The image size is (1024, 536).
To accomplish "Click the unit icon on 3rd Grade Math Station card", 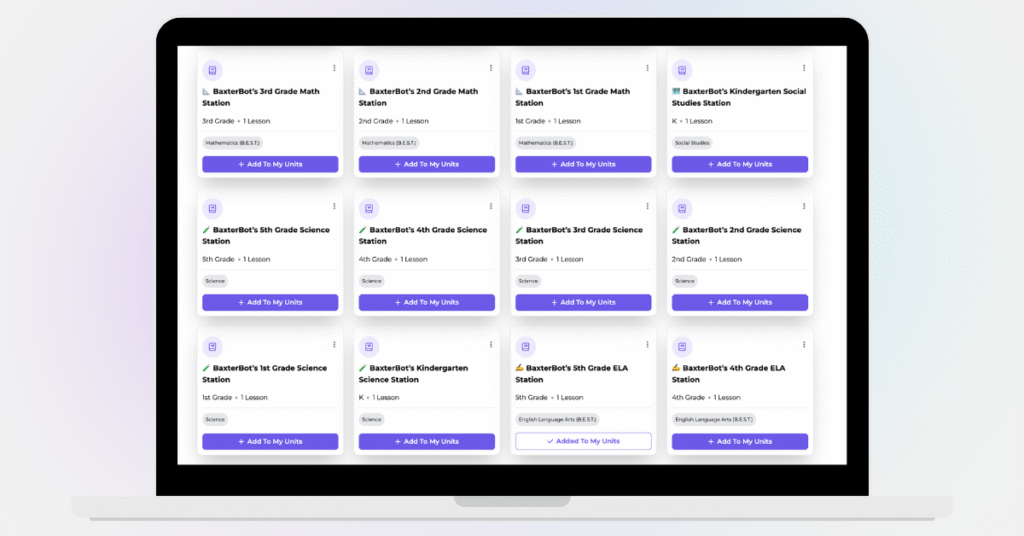I will coord(212,71).
